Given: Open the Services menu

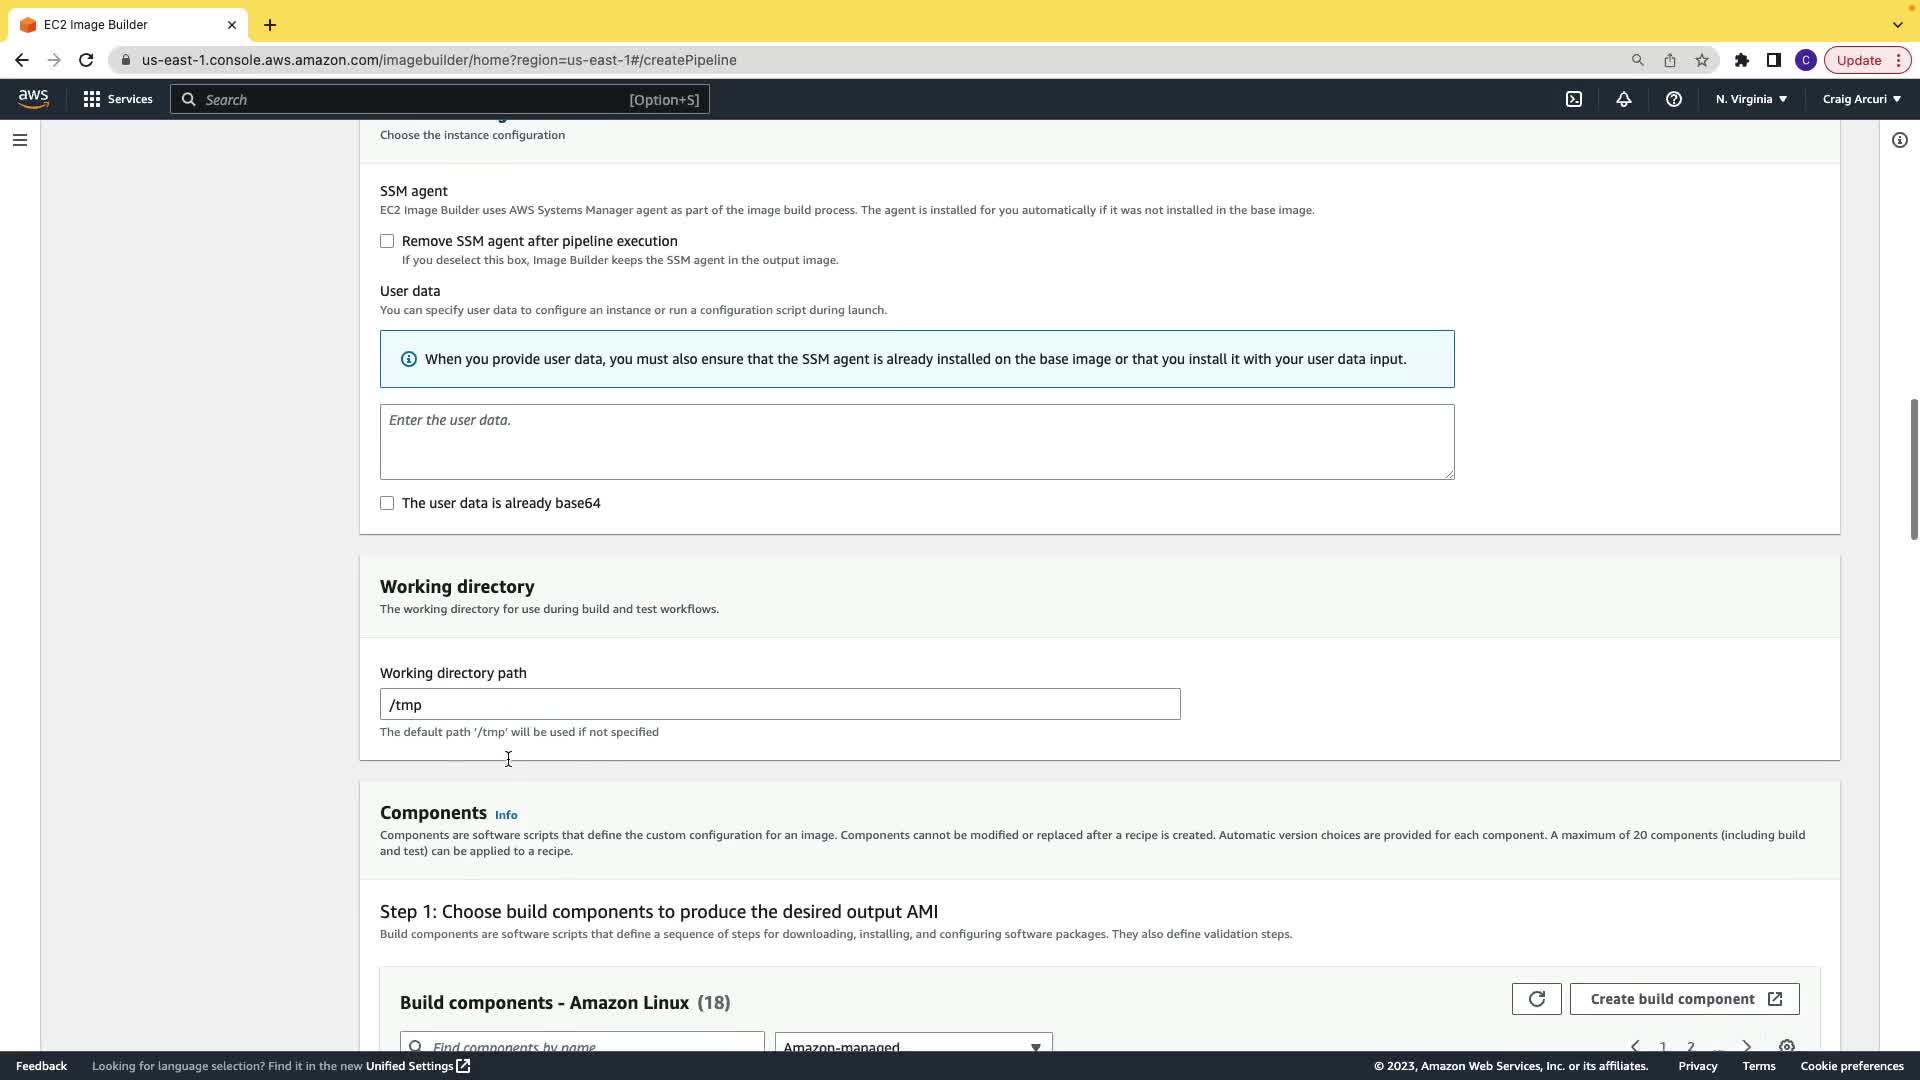Looking at the screenshot, I should click(x=118, y=99).
